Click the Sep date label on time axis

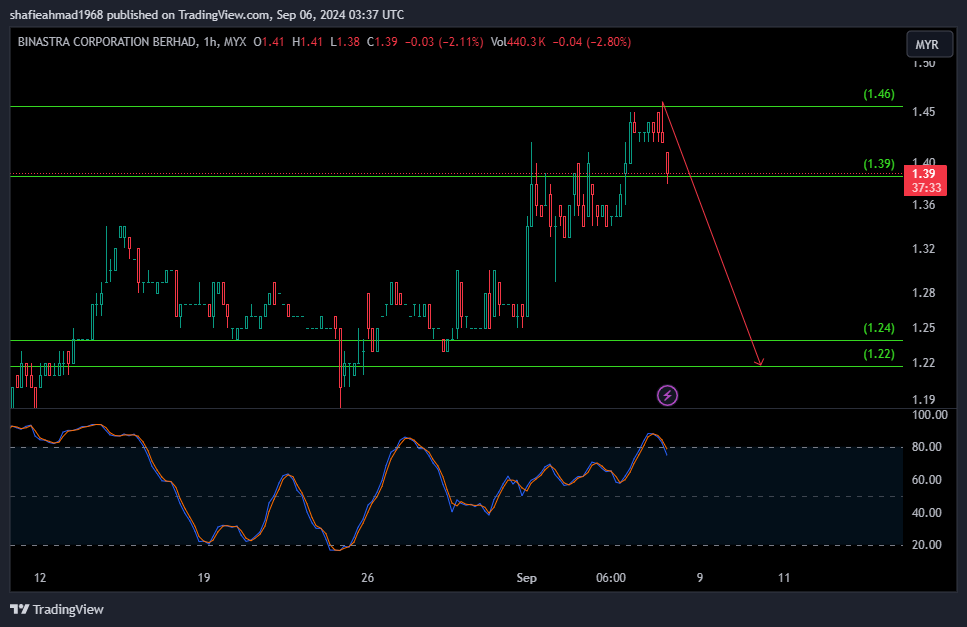click(x=526, y=578)
